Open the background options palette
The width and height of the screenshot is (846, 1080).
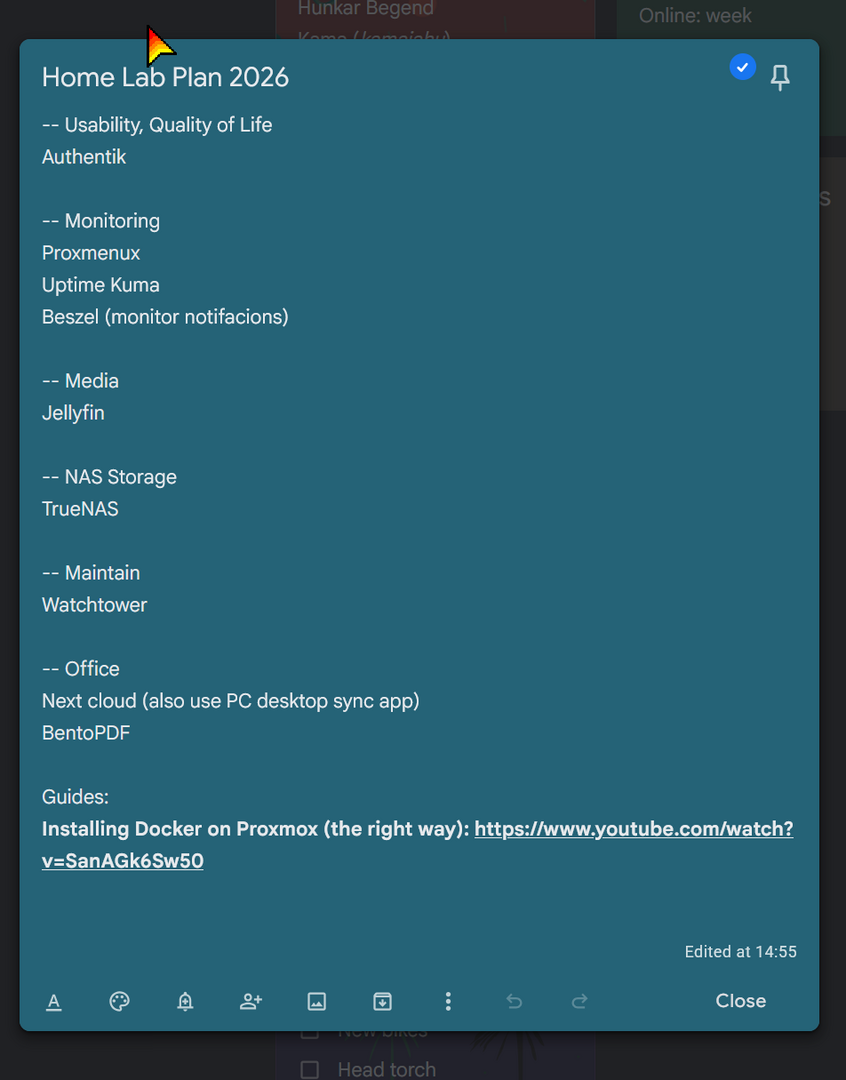click(x=119, y=1001)
